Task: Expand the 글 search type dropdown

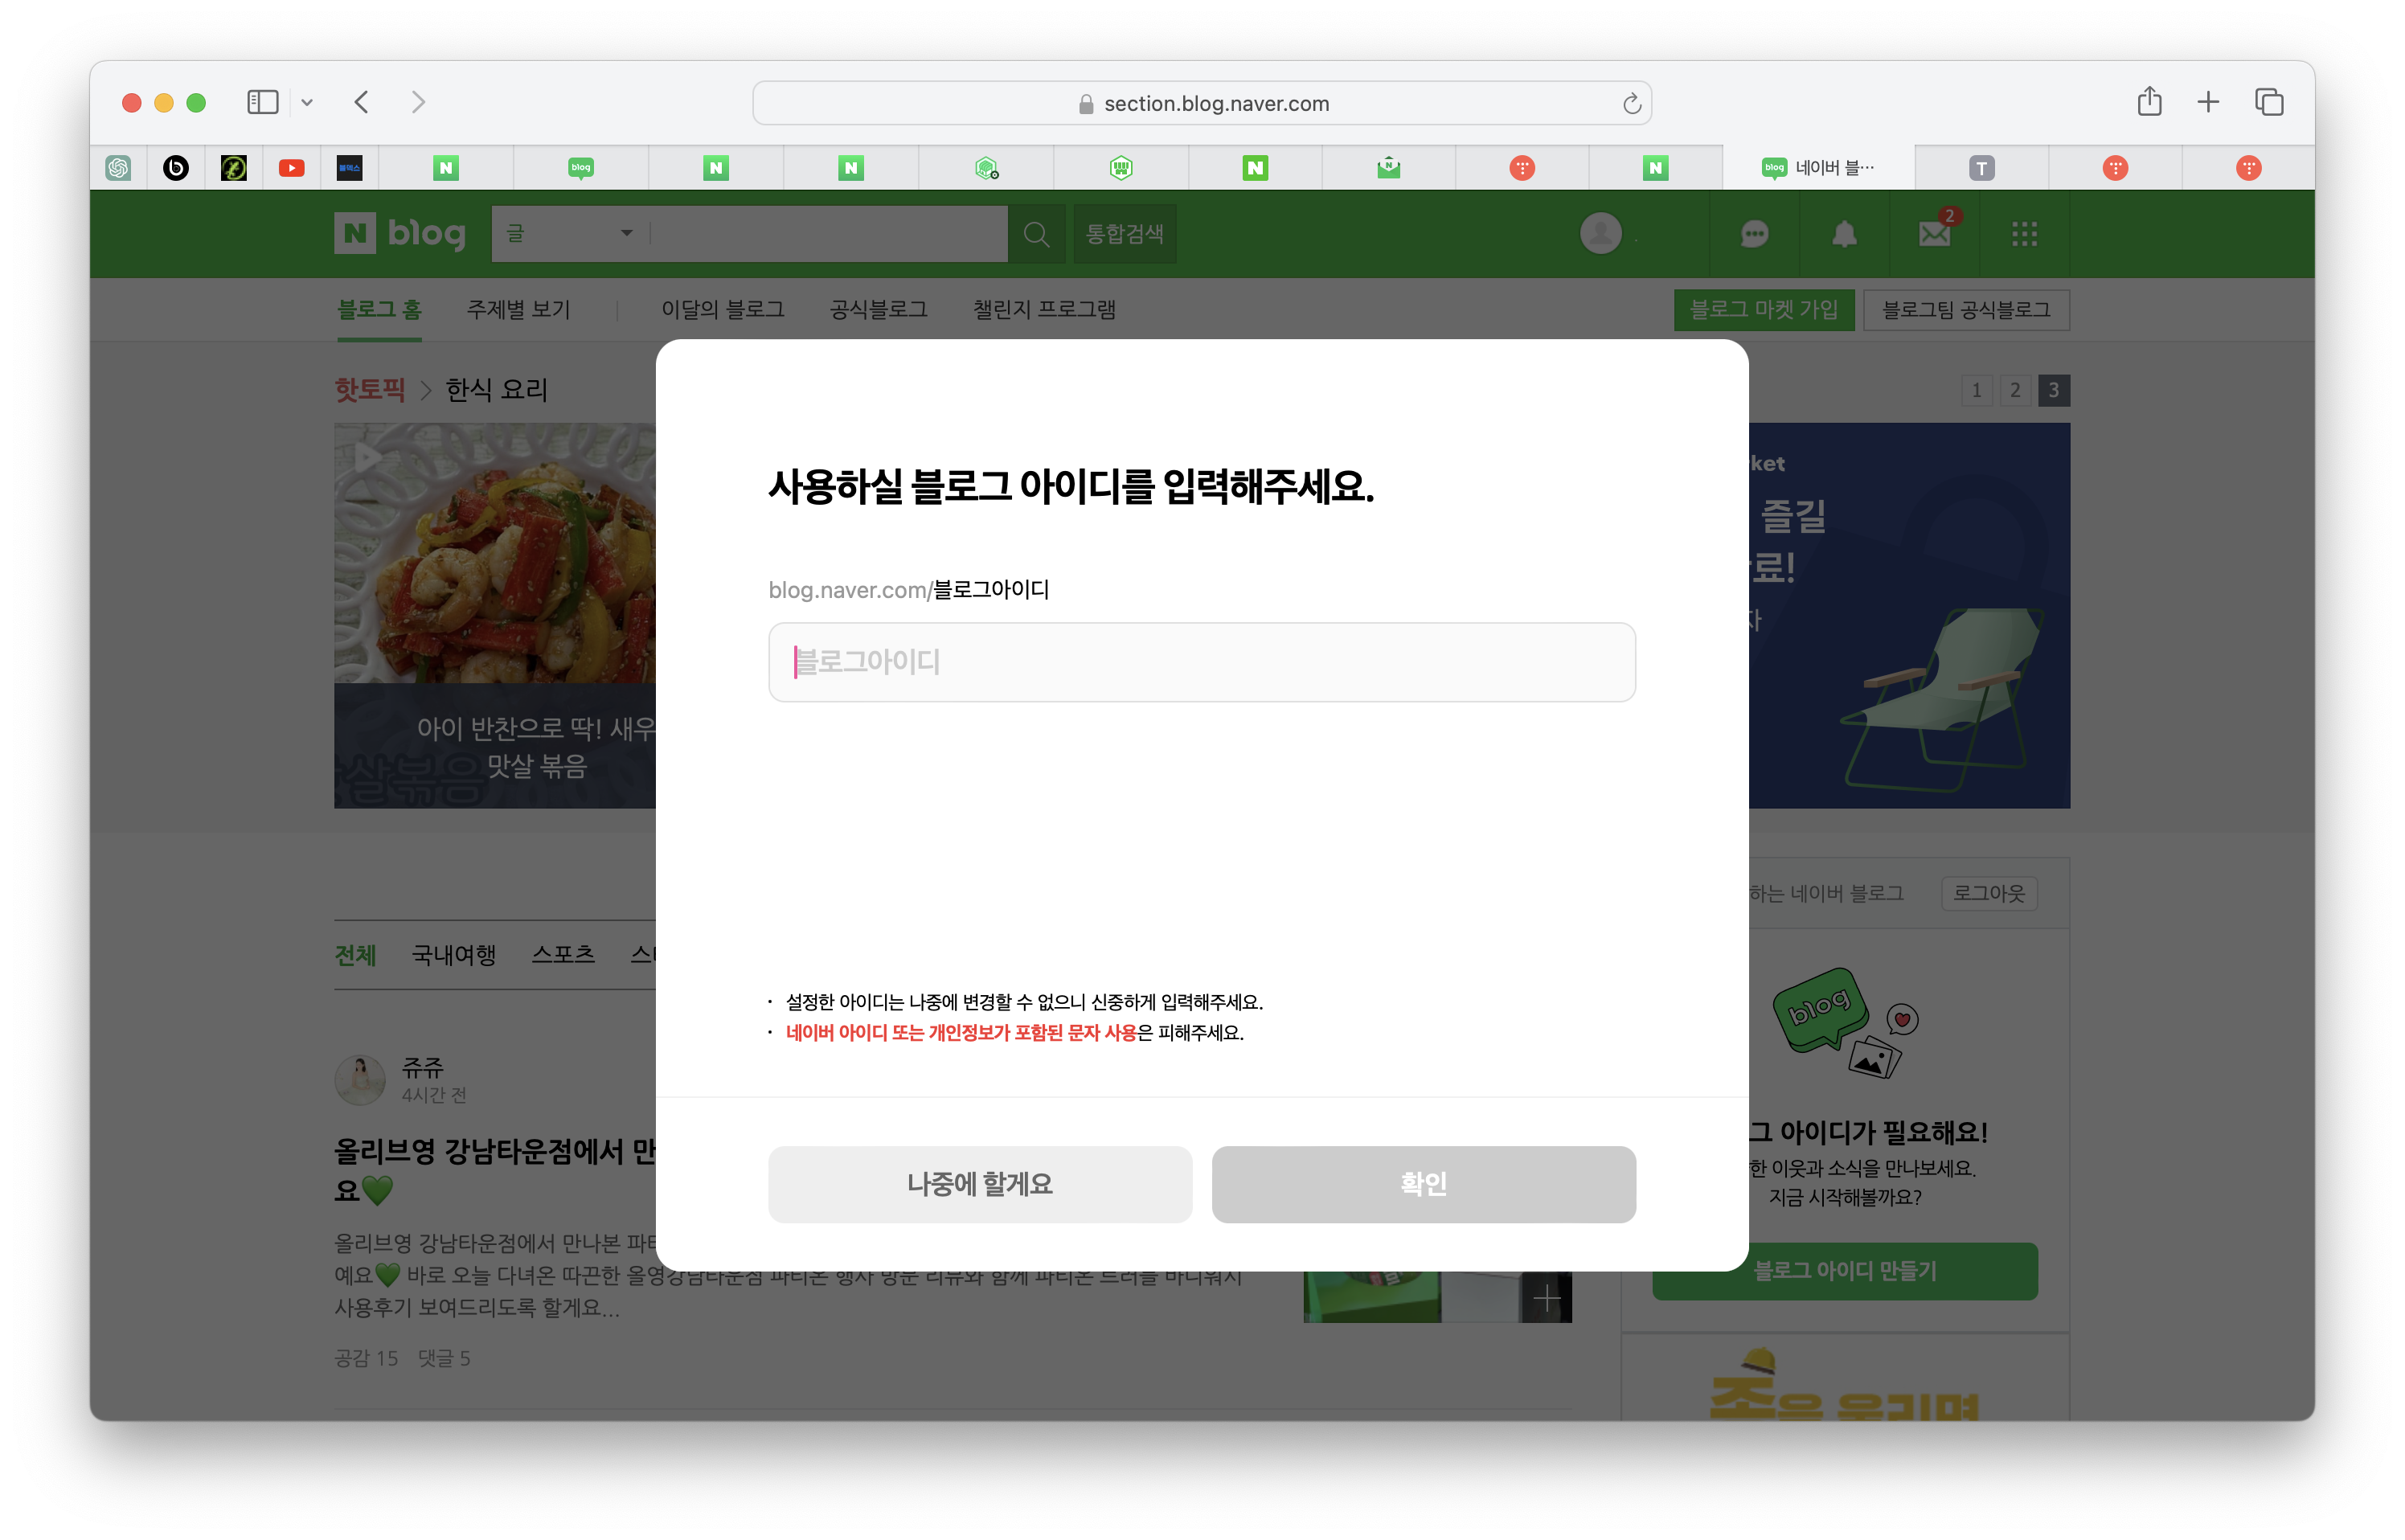Action: tap(570, 234)
